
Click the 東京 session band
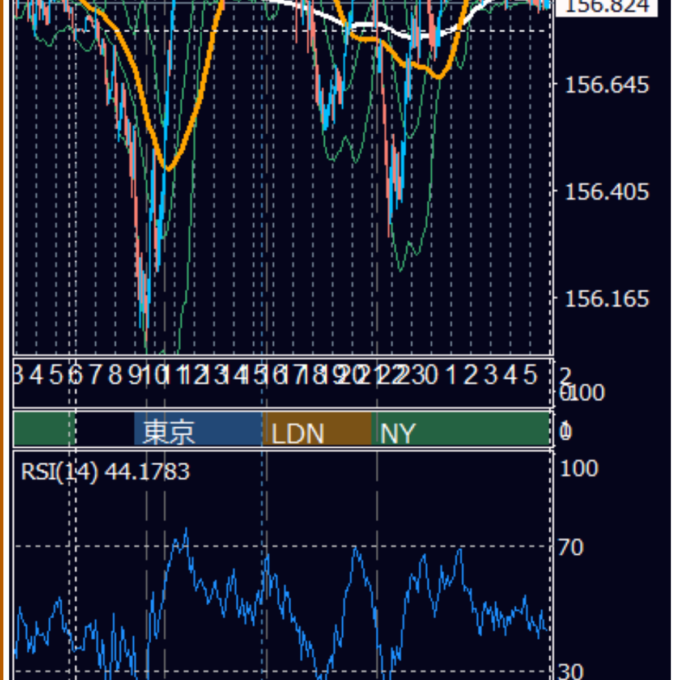(x=198, y=429)
